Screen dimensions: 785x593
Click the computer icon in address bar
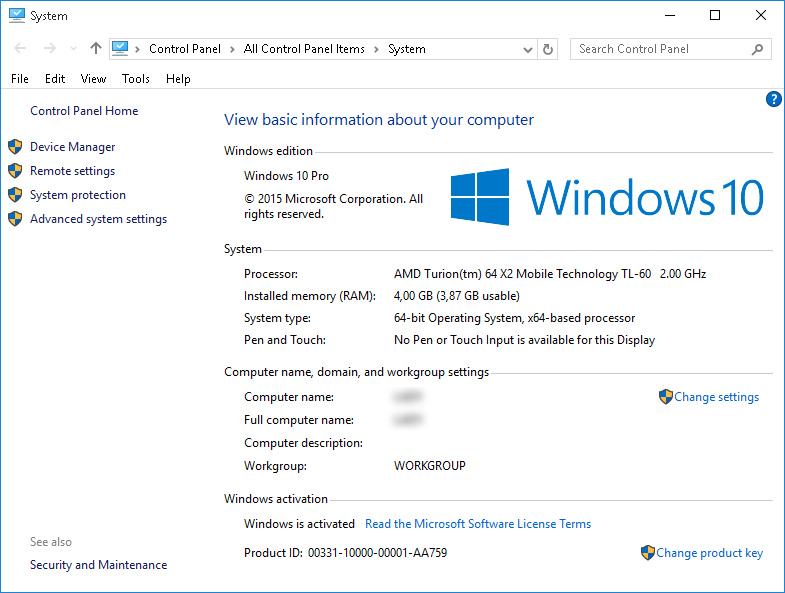click(x=120, y=49)
